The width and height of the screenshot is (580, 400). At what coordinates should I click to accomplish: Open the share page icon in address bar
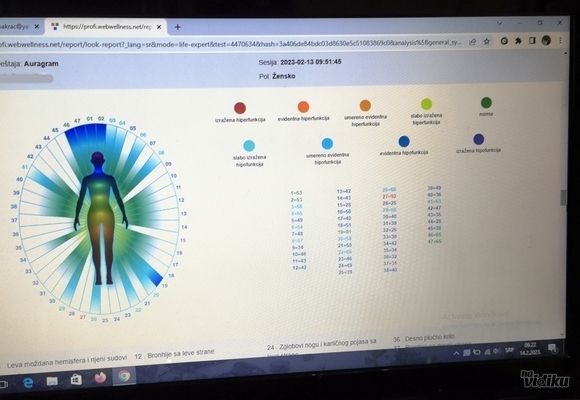(472, 42)
